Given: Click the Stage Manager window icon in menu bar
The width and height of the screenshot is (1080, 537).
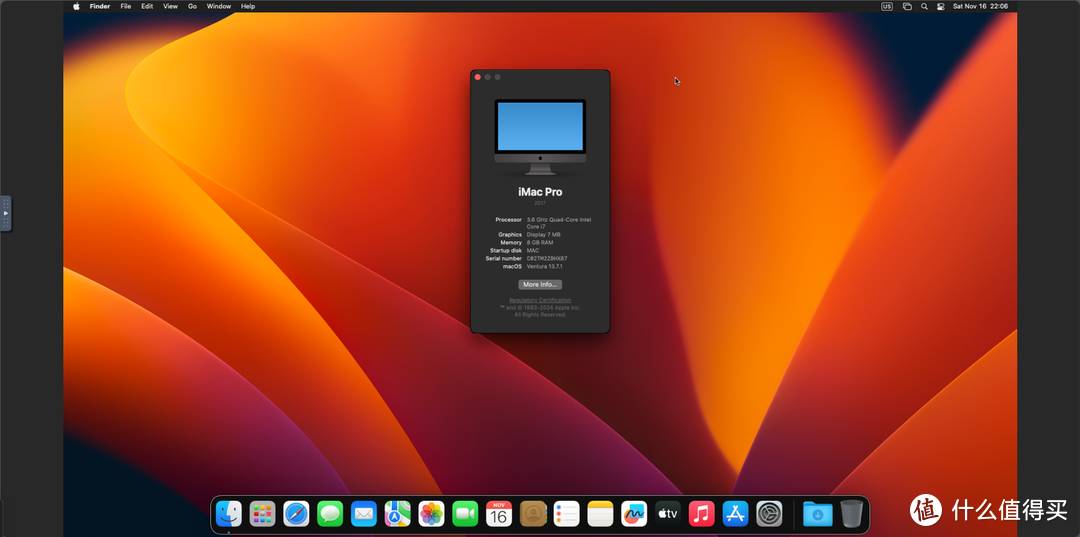Looking at the screenshot, I should [907, 6].
